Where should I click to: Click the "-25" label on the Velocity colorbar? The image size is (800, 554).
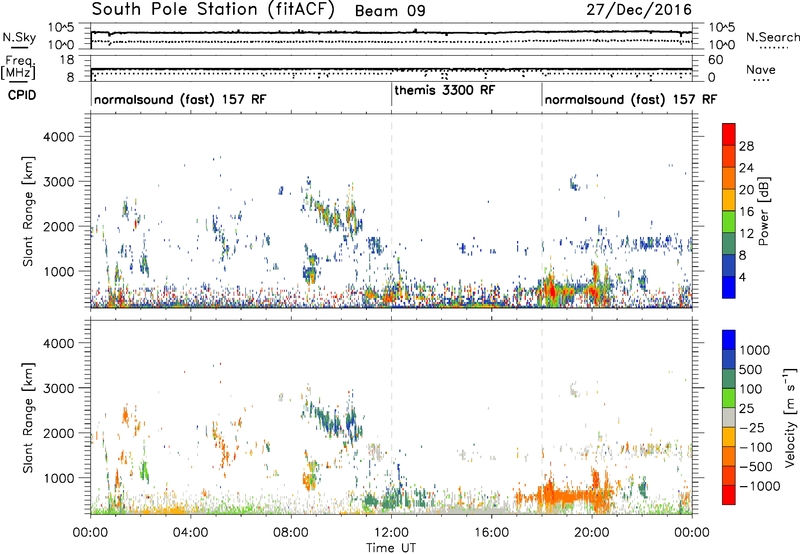pos(752,427)
